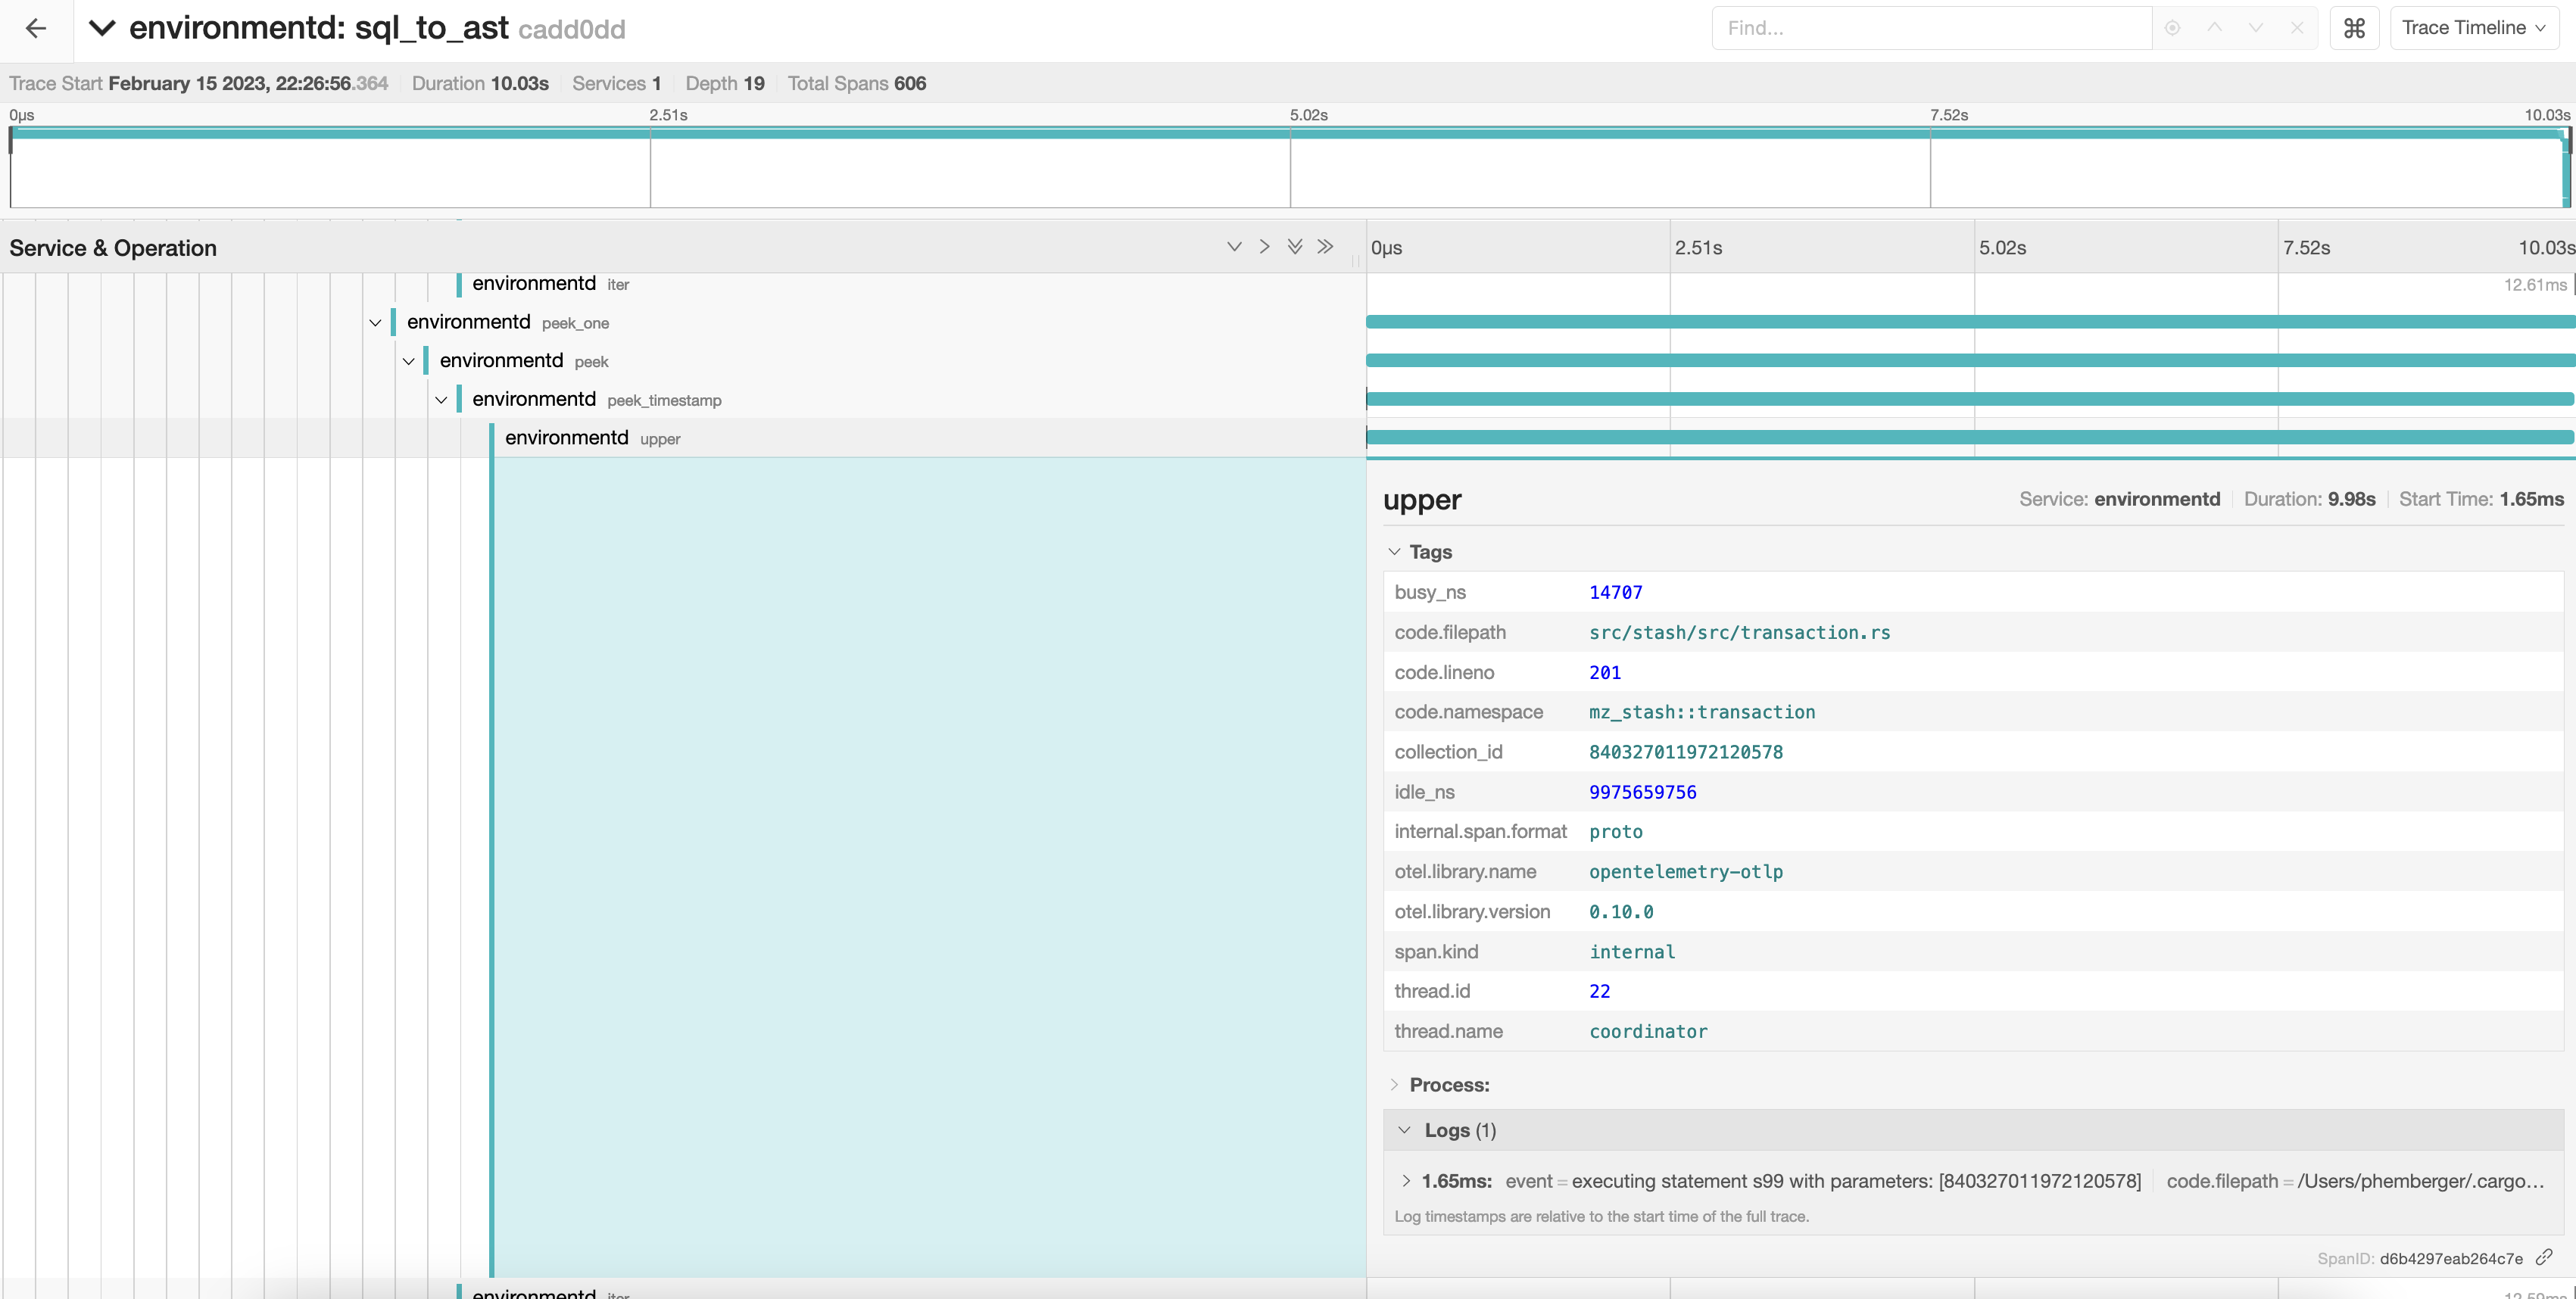Go to next search result arrow
The height and width of the screenshot is (1299, 2576).
pos(2255,28)
